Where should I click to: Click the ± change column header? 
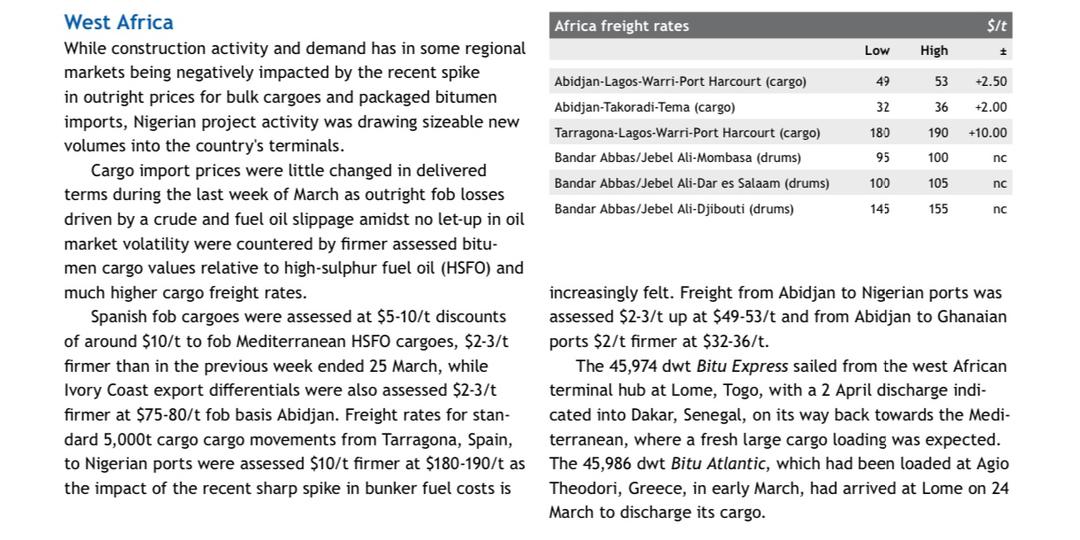(1003, 51)
